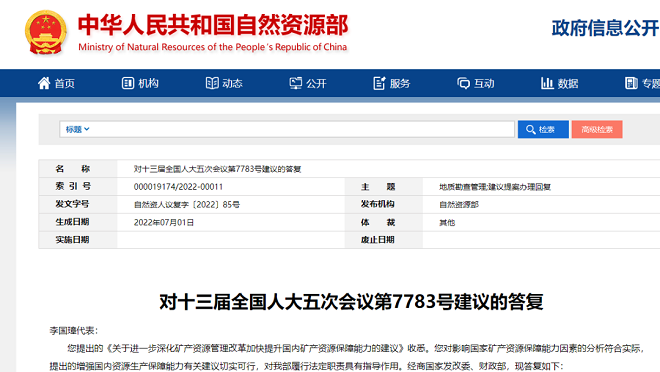Viewport: 660px width, 372px height.
Task: Open the 首页 menu item
Action: point(56,83)
